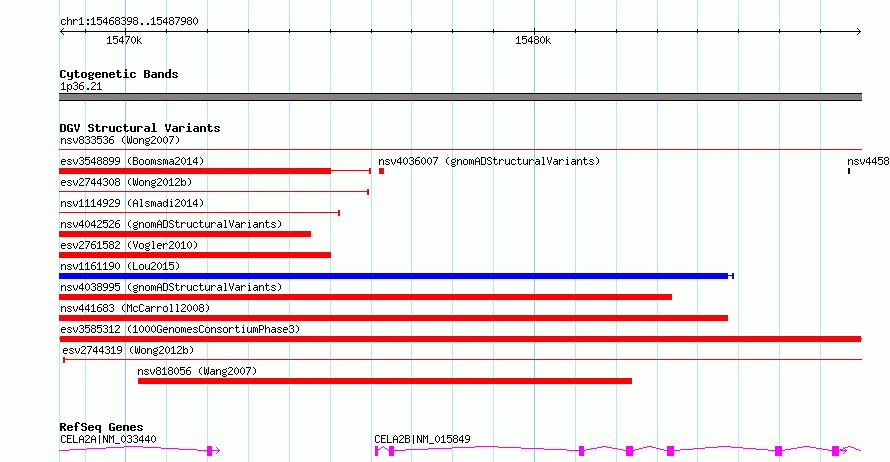
Task: Click the 15470k ruler tick label
Action: [124, 40]
